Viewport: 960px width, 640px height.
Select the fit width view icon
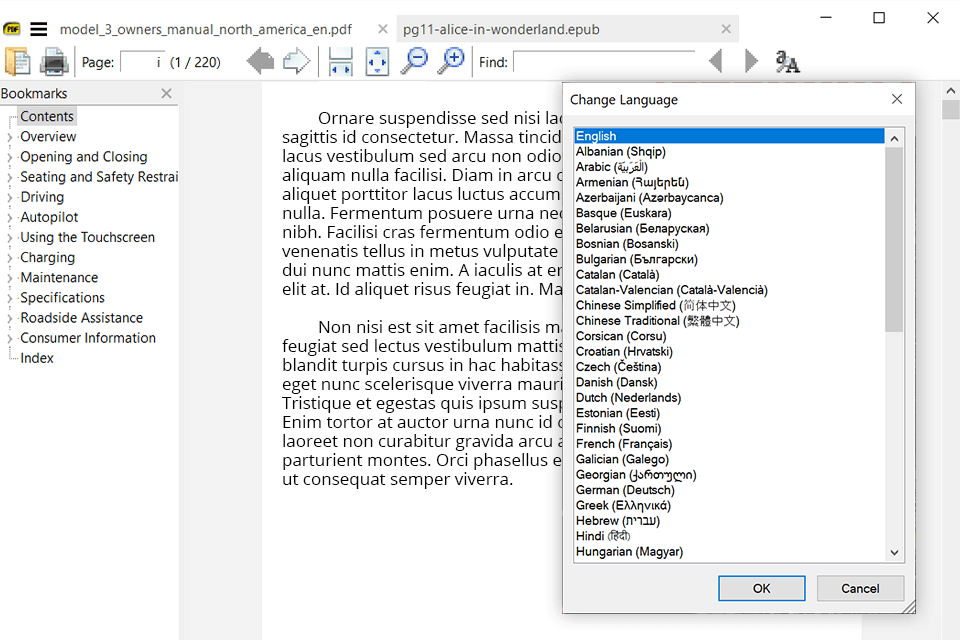pyautogui.click(x=340, y=61)
